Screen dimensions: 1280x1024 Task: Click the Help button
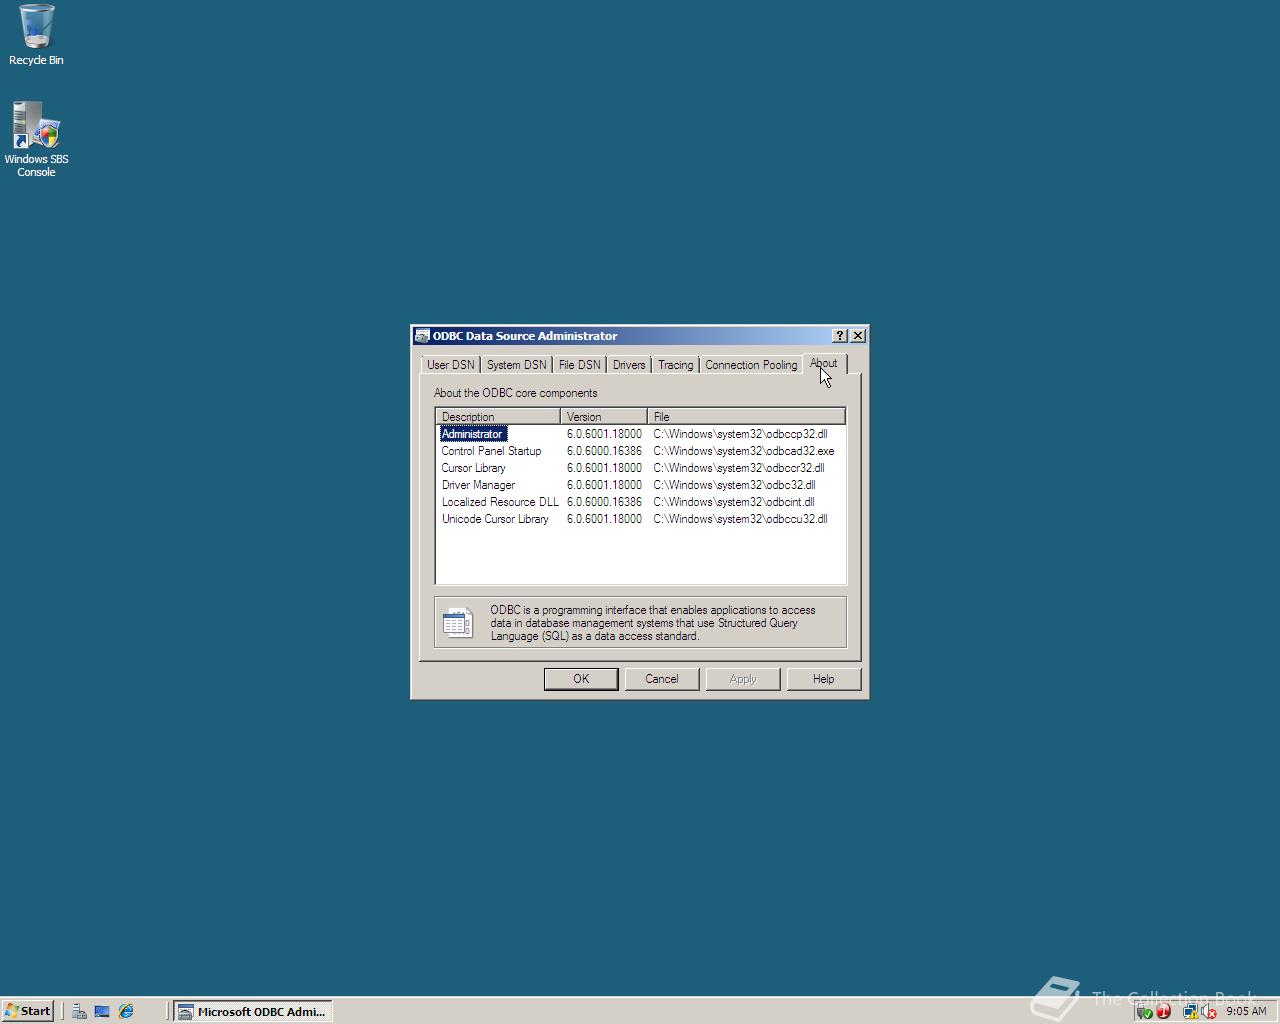pyautogui.click(x=824, y=679)
